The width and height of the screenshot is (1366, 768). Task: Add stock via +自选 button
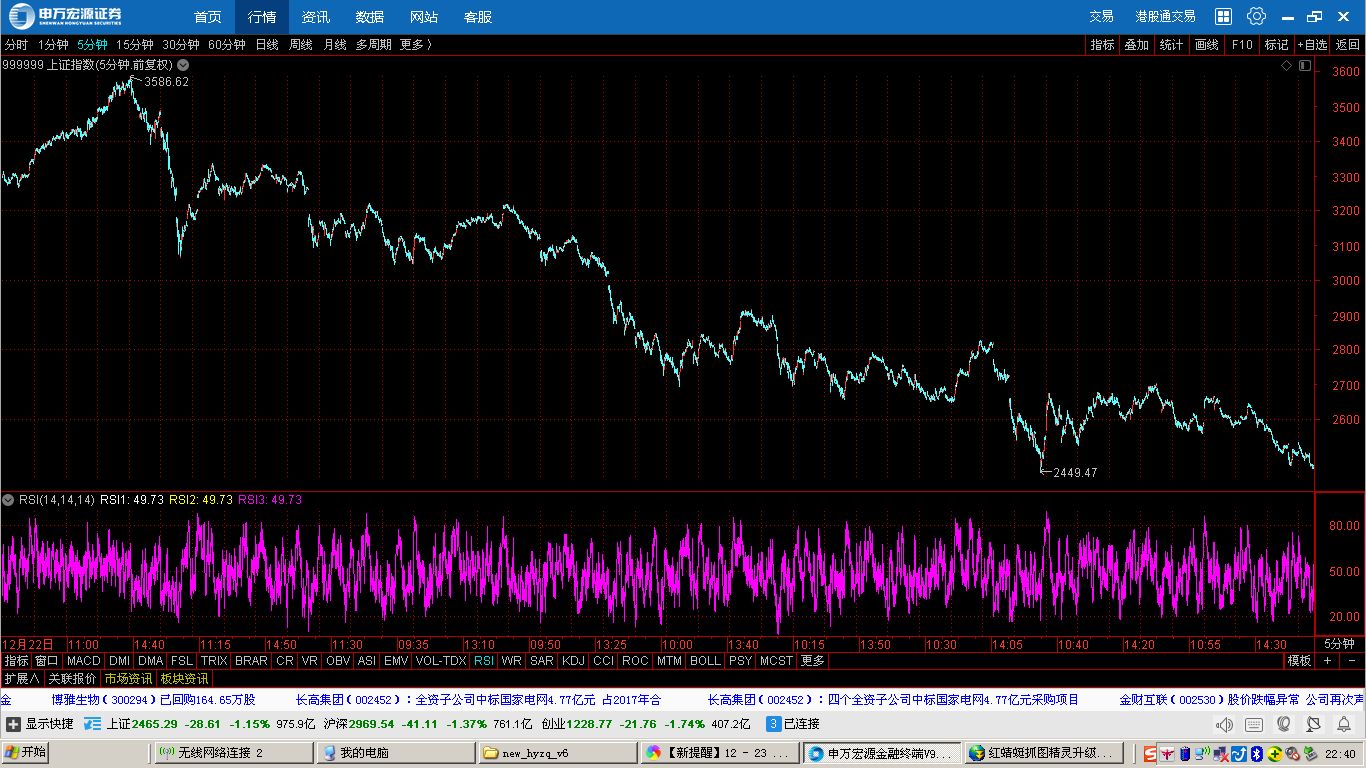point(1312,45)
